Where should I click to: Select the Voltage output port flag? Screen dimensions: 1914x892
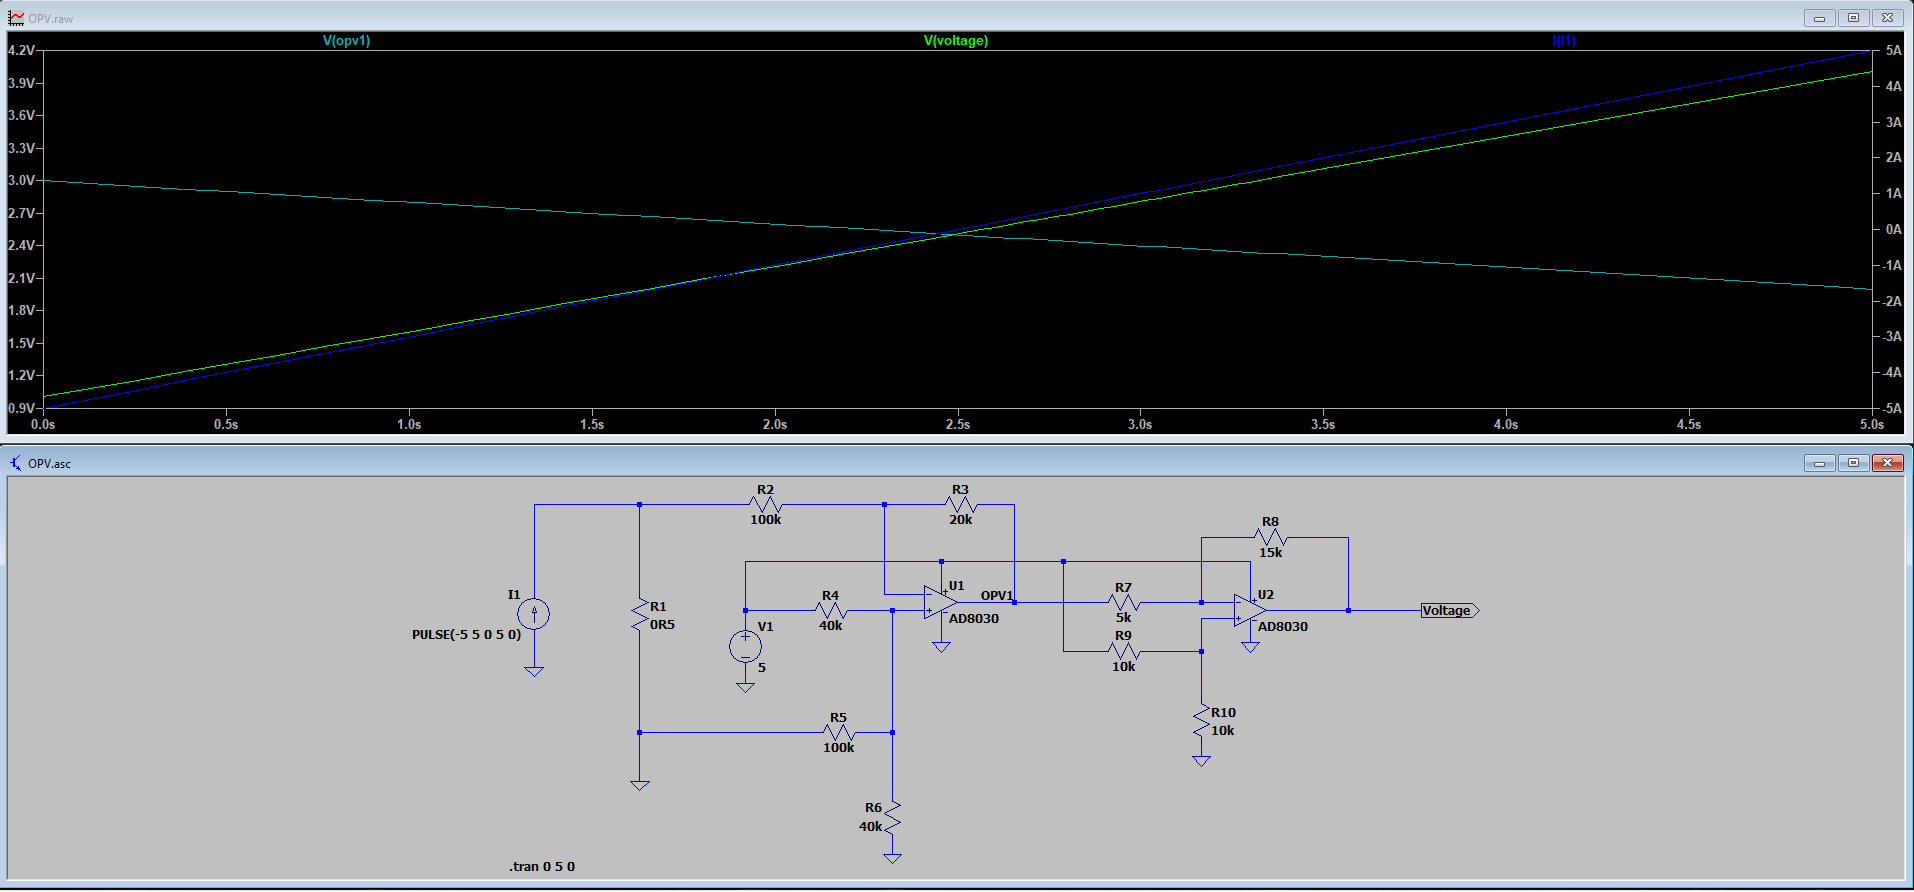pyautogui.click(x=1448, y=610)
